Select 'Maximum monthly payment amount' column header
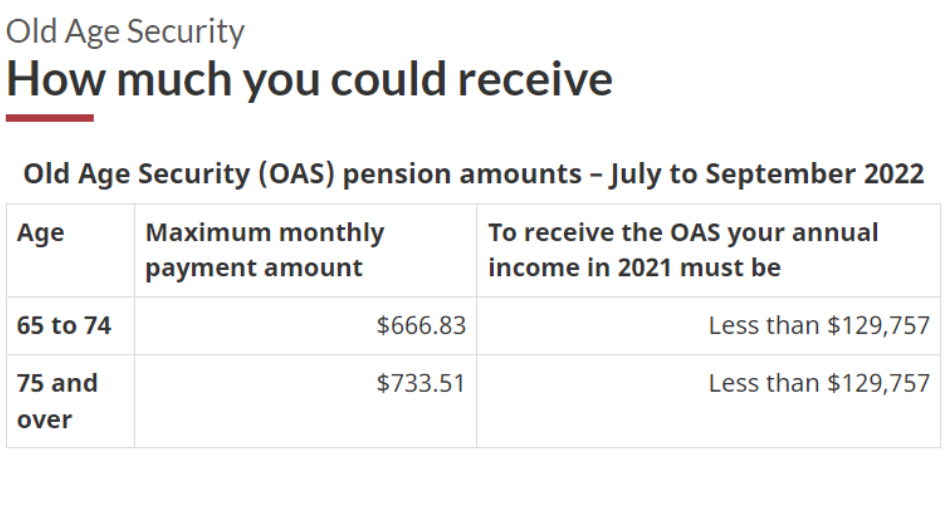Screen dimensions: 948x508 [x=265, y=250]
